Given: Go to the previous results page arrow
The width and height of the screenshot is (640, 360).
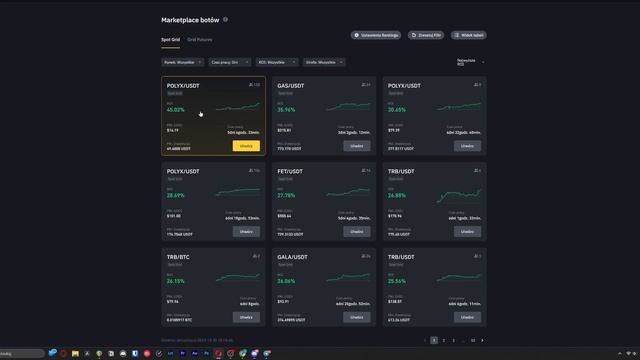Looking at the screenshot, I should [x=424, y=340].
